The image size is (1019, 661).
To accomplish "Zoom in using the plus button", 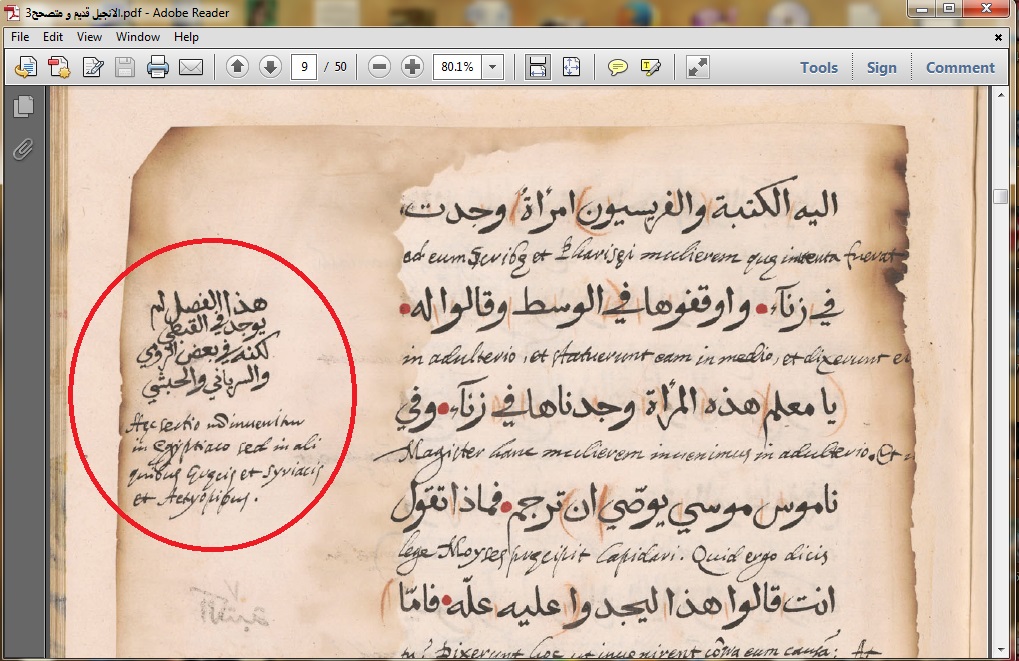I will [412, 67].
